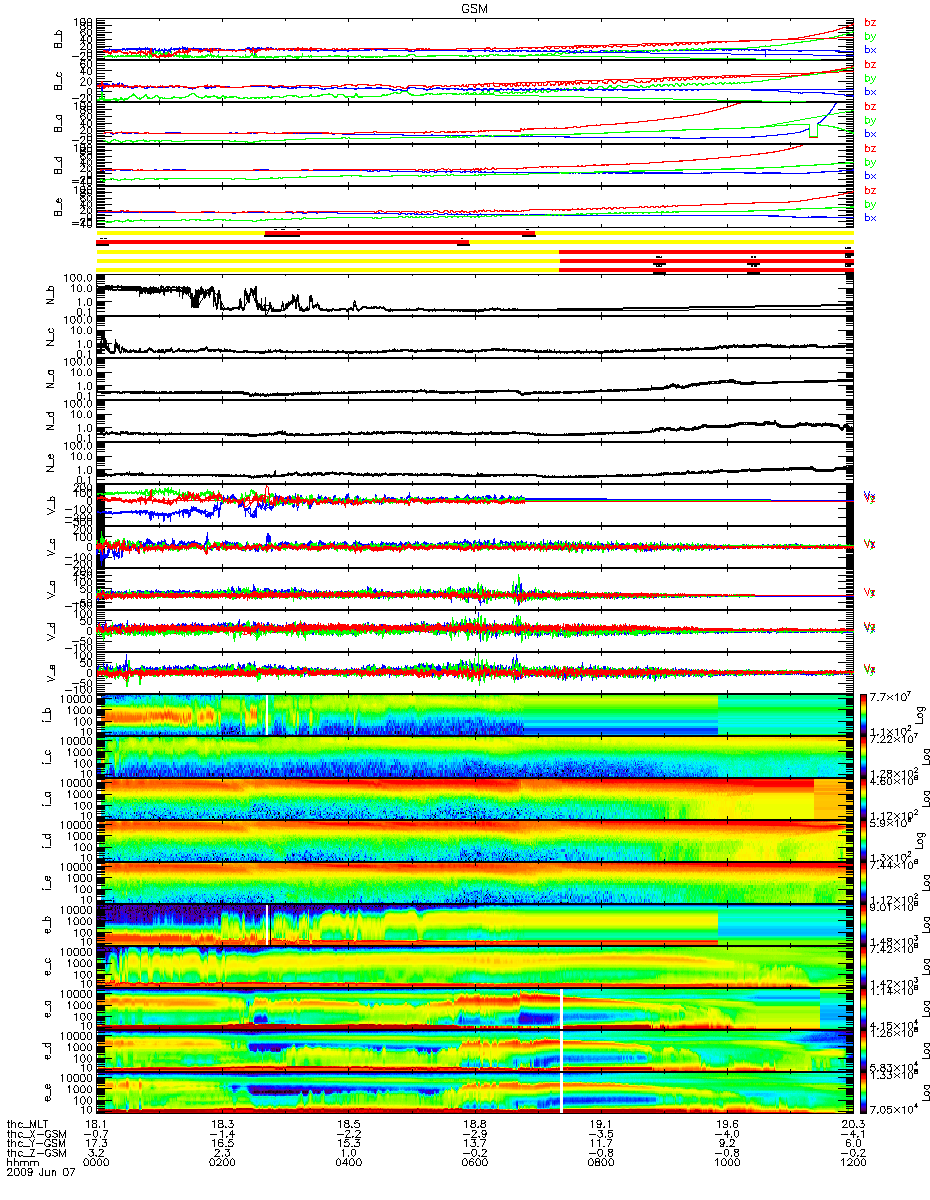Click the by legend of the B_b panel
The width and height of the screenshot is (930, 1200).
(870, 36)
